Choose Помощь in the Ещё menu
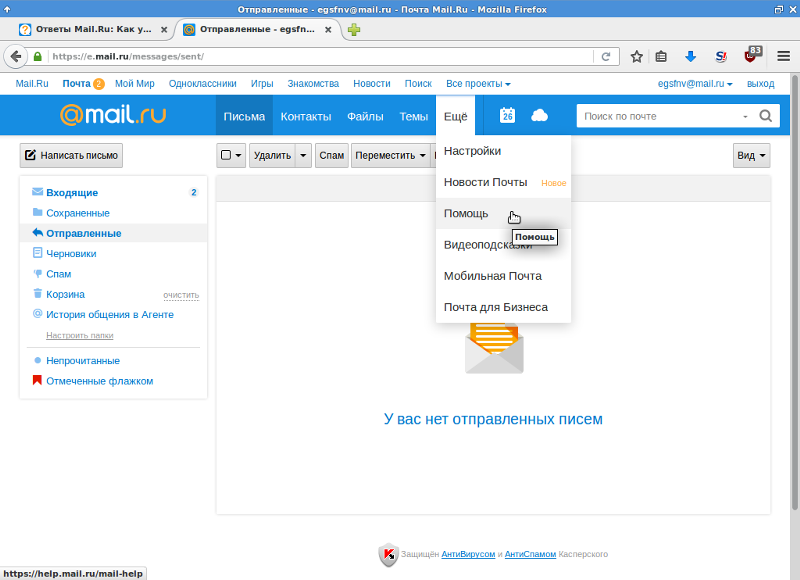 tap(503, 213)
